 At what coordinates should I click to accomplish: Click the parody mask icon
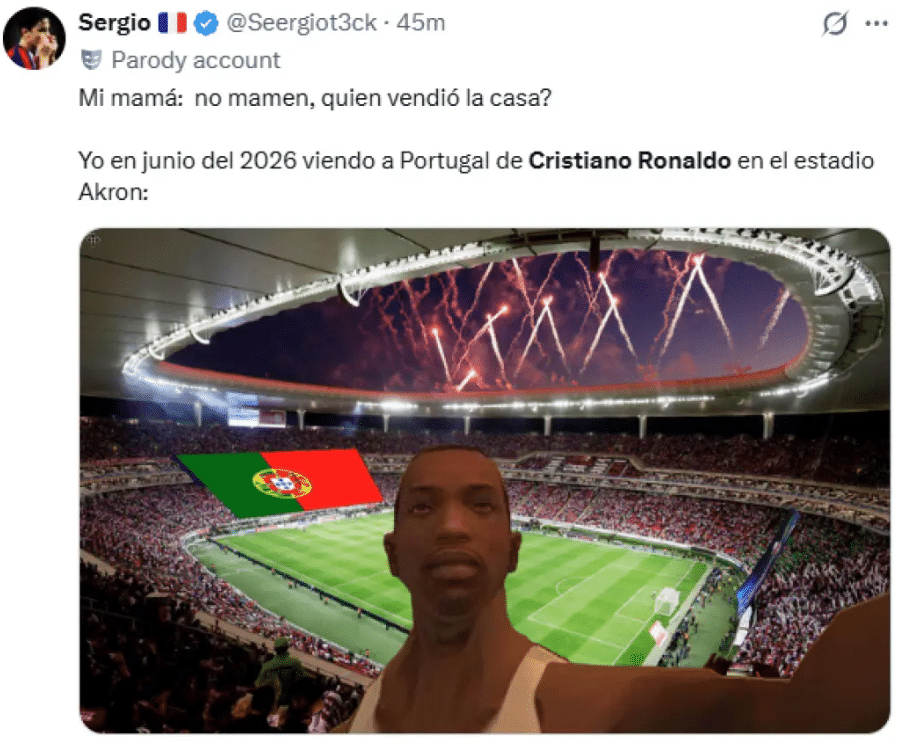pos(91,60)
